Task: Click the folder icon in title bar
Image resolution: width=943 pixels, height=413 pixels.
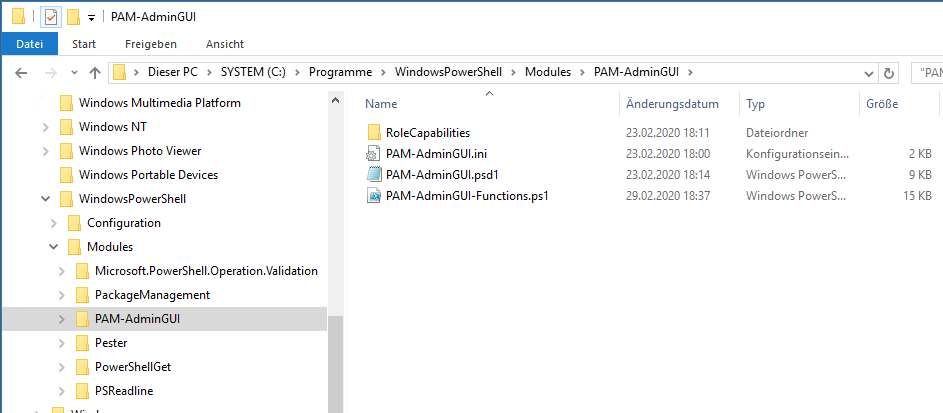Action: 18,17
